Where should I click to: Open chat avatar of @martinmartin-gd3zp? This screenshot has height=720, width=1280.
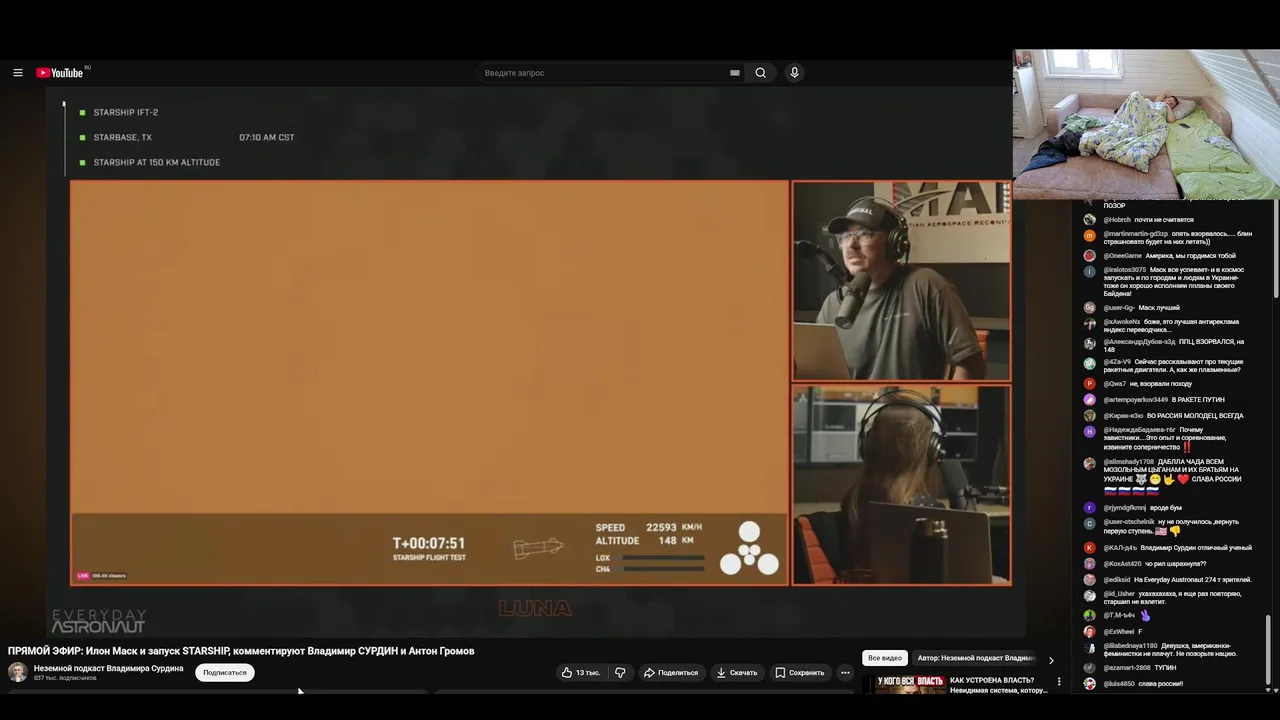click(x=1090, y=236)
